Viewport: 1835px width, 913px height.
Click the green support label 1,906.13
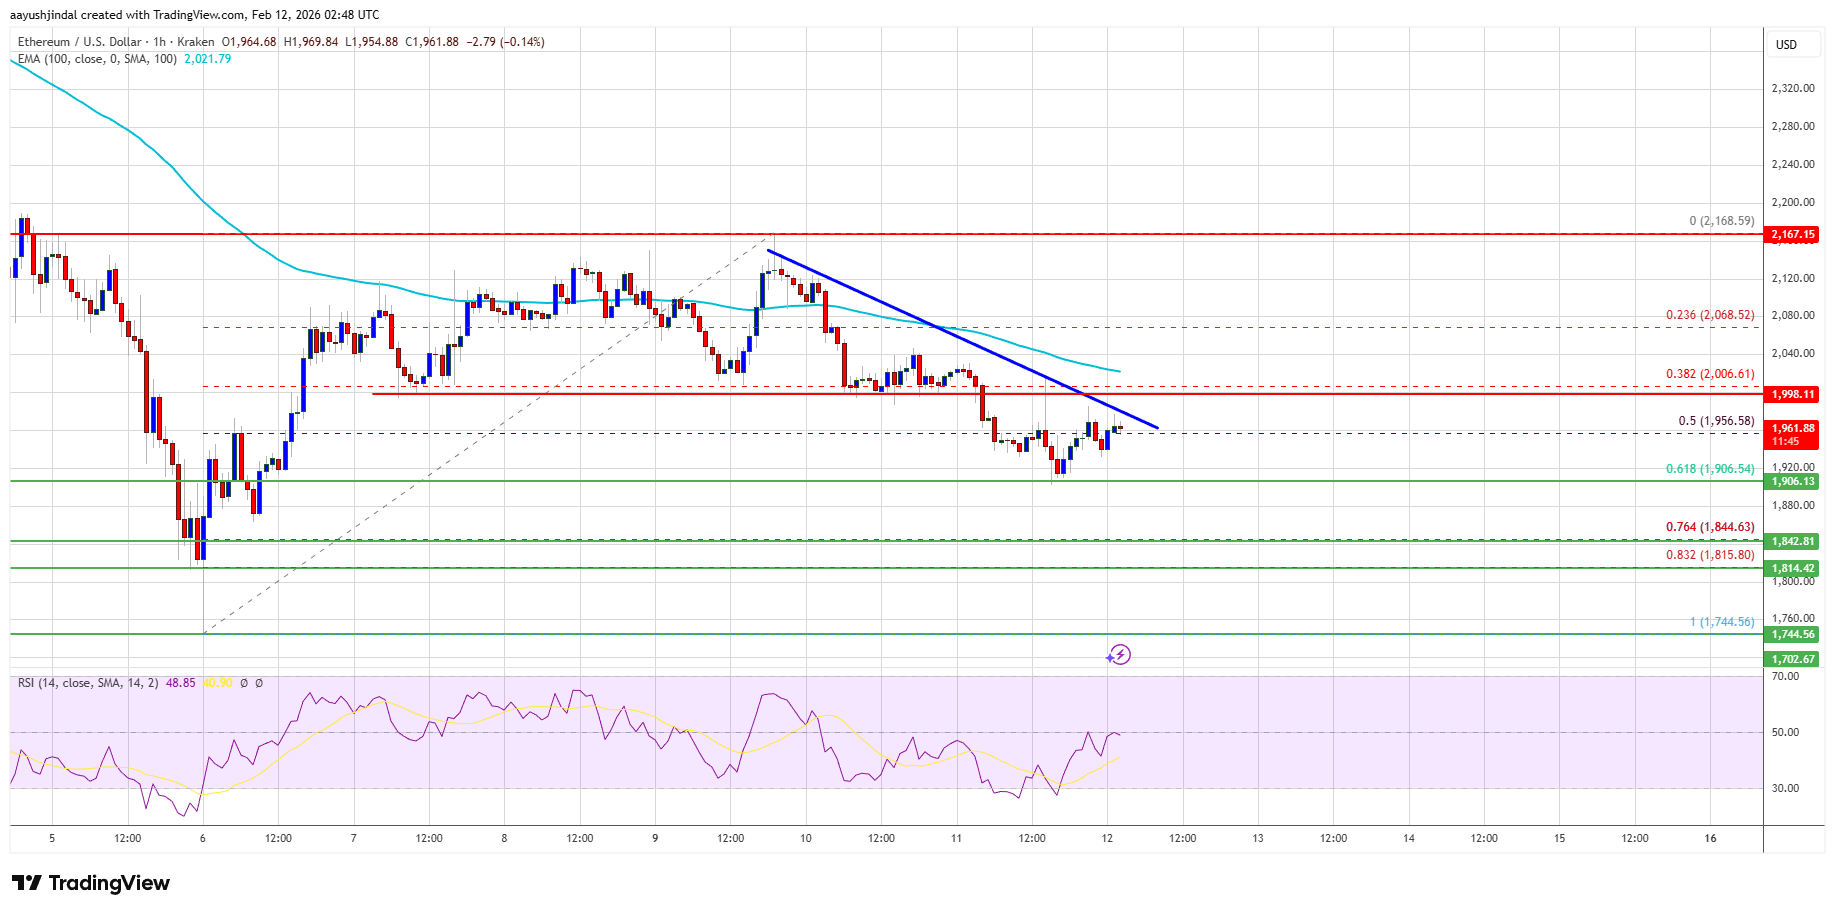click(x=1790, y=481)
